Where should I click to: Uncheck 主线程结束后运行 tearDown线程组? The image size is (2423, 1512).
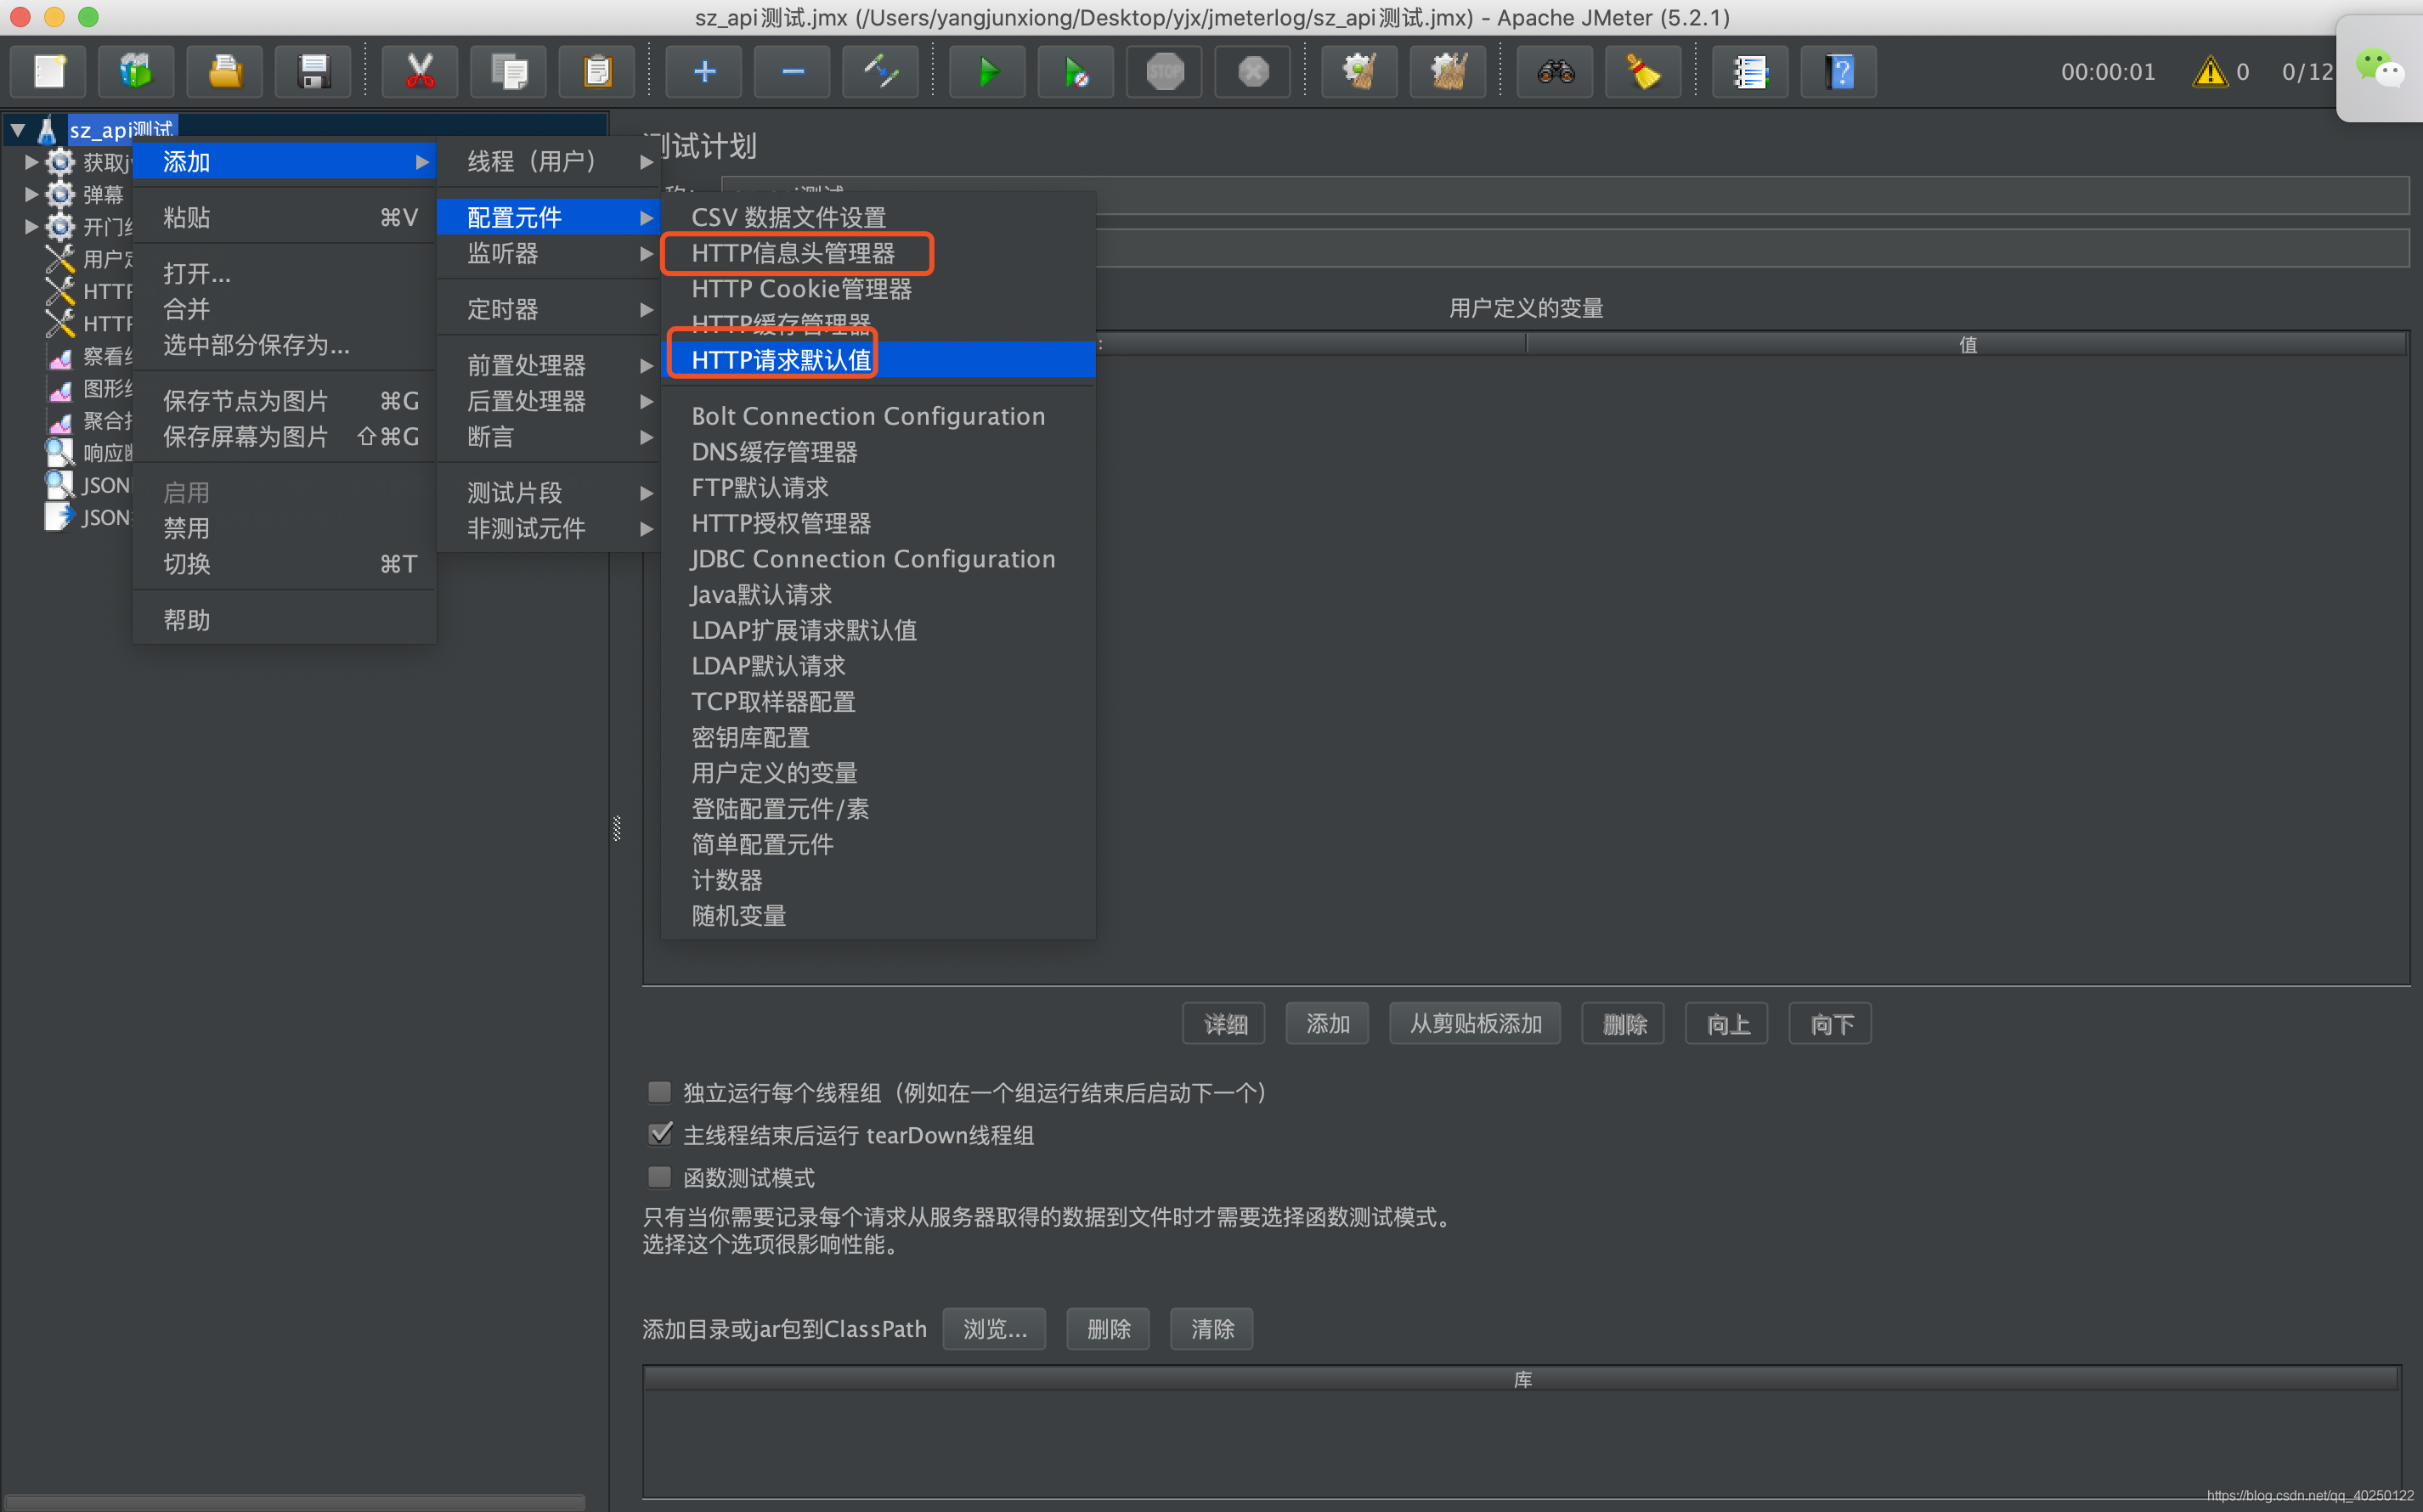(659, 1134)
